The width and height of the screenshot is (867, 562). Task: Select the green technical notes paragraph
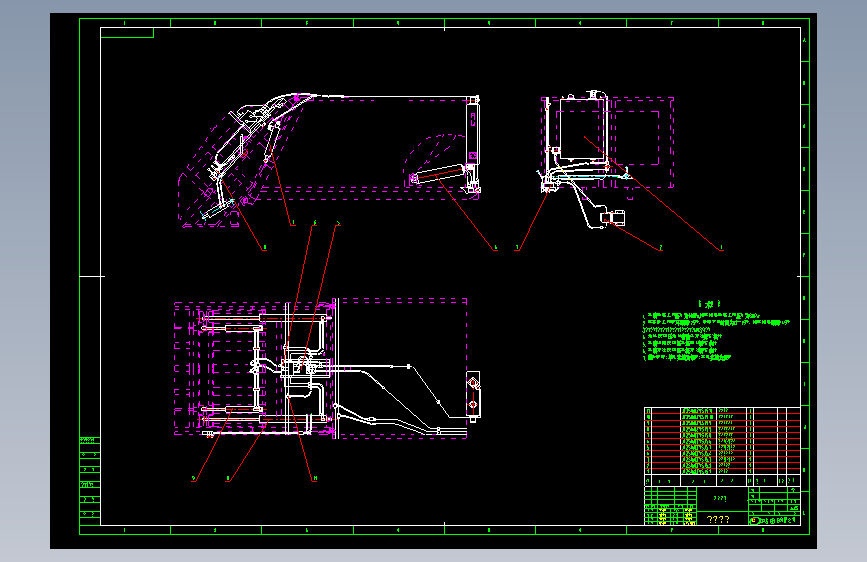click(x=715, y=337)
